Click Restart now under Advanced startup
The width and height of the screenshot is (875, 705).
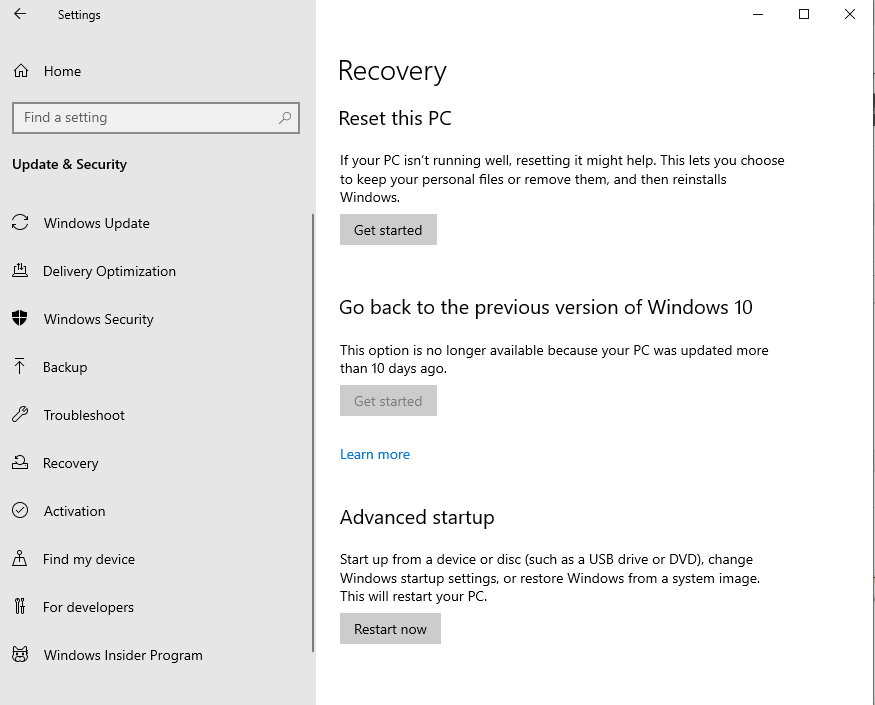click(x=390, y=629)
